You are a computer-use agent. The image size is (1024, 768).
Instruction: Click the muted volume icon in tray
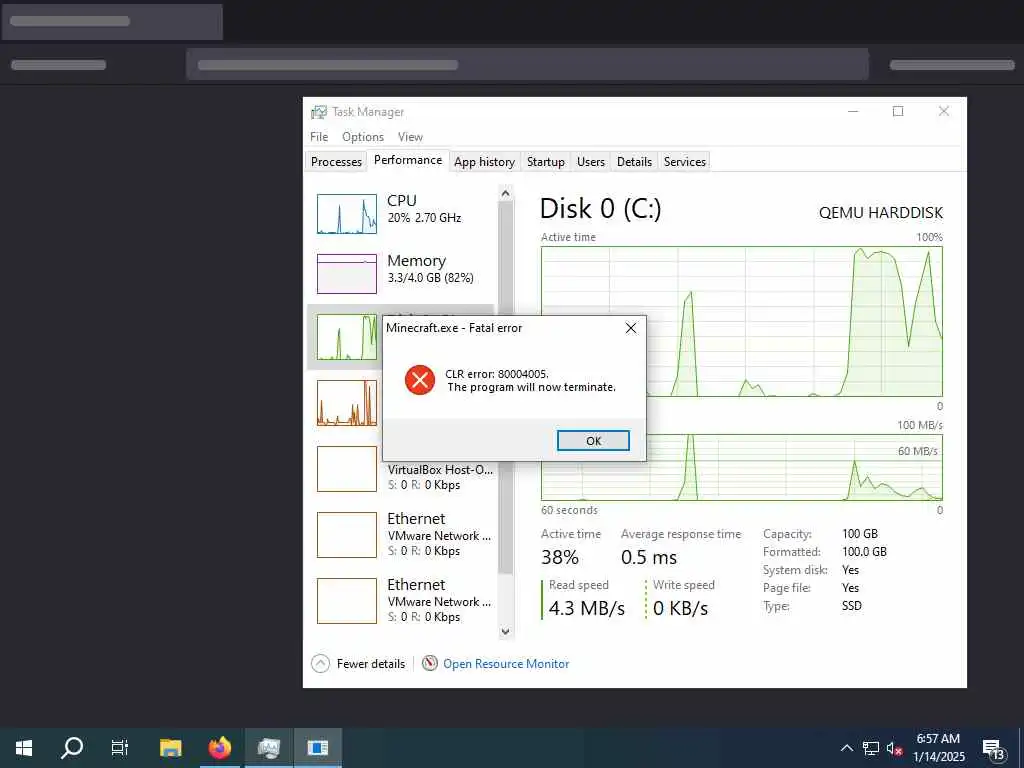coord(894,748)
